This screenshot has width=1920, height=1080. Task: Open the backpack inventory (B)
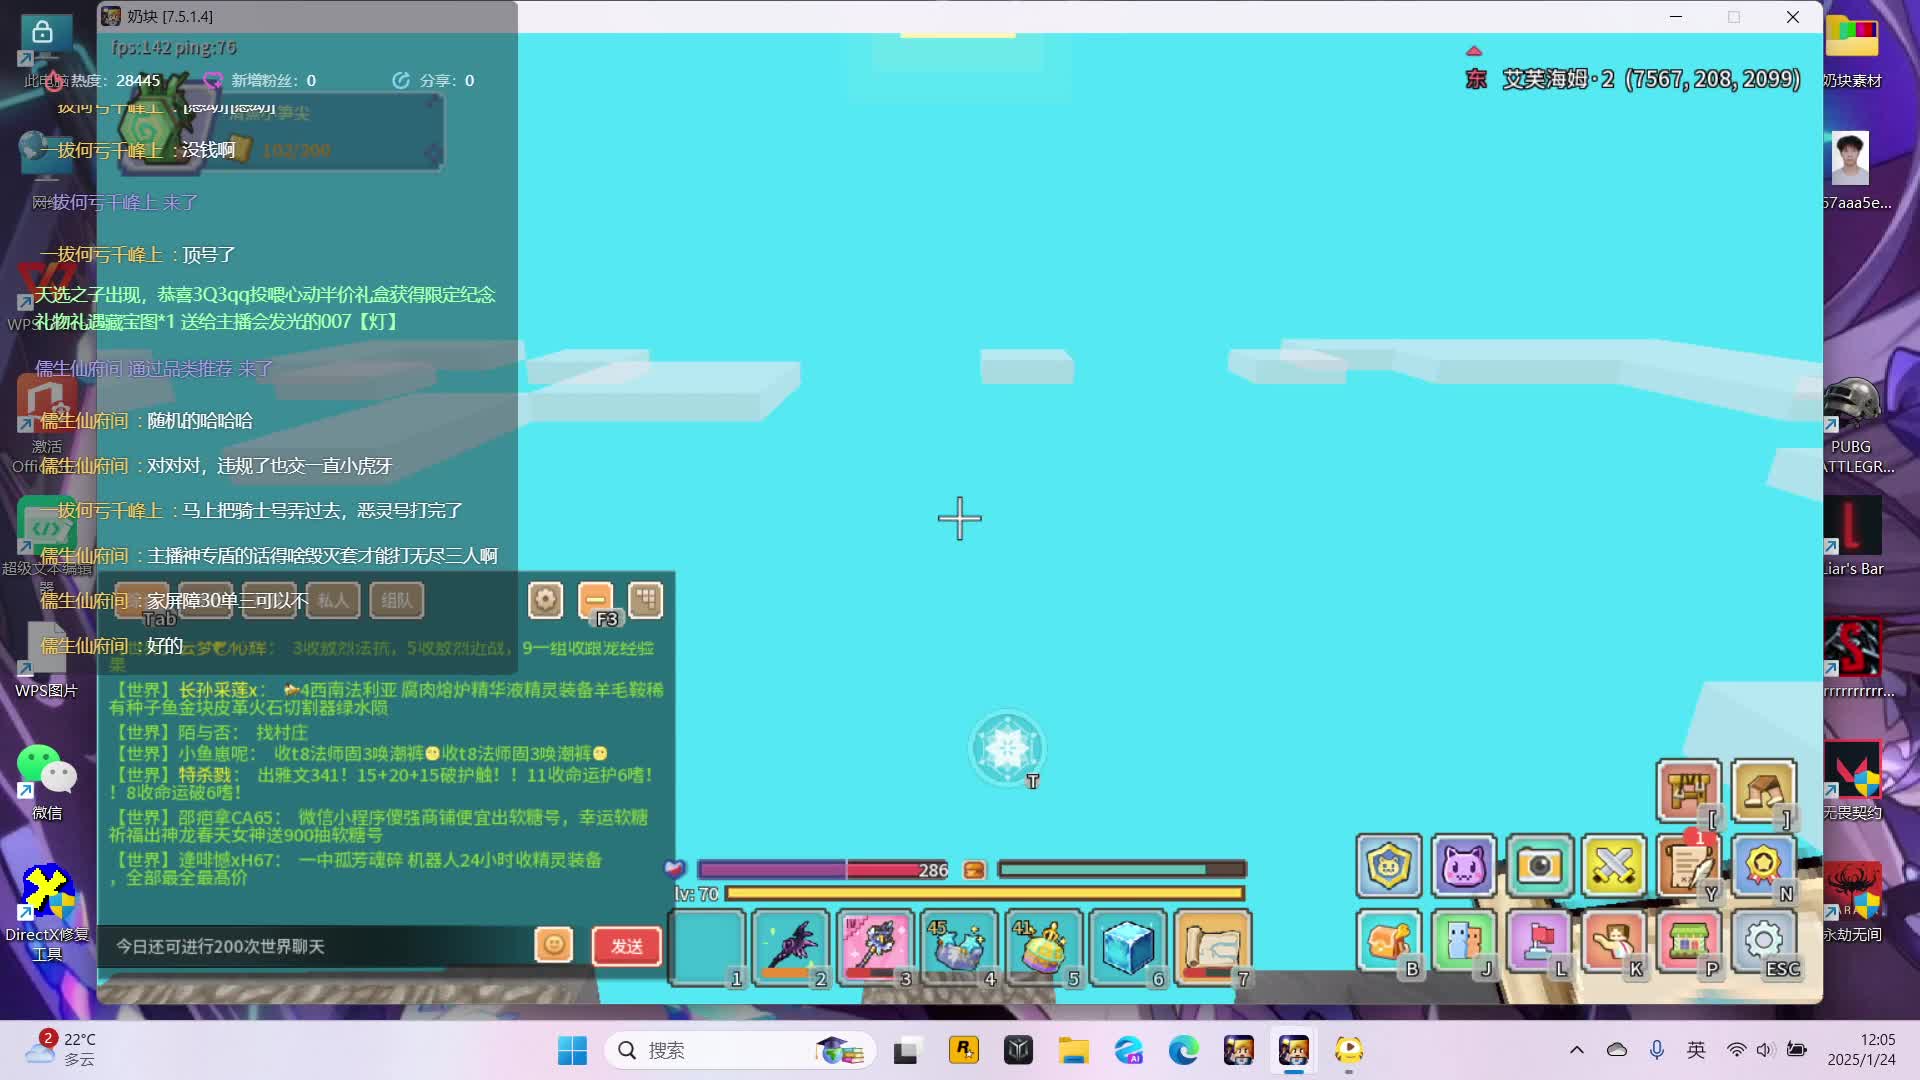click(1388, 941)
